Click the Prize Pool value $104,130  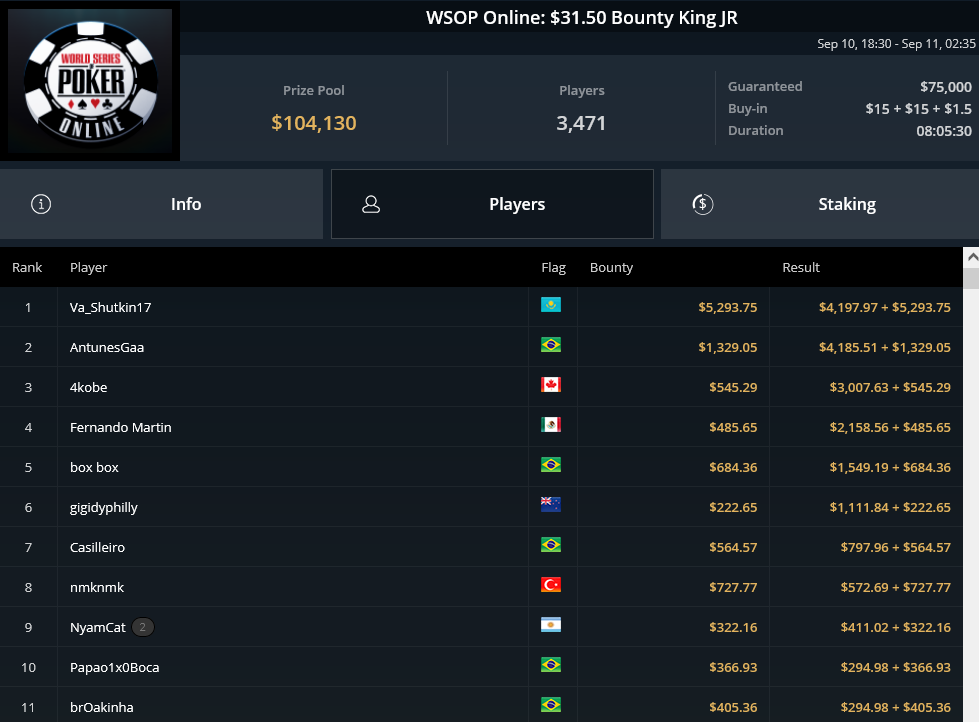coord(314,123)
